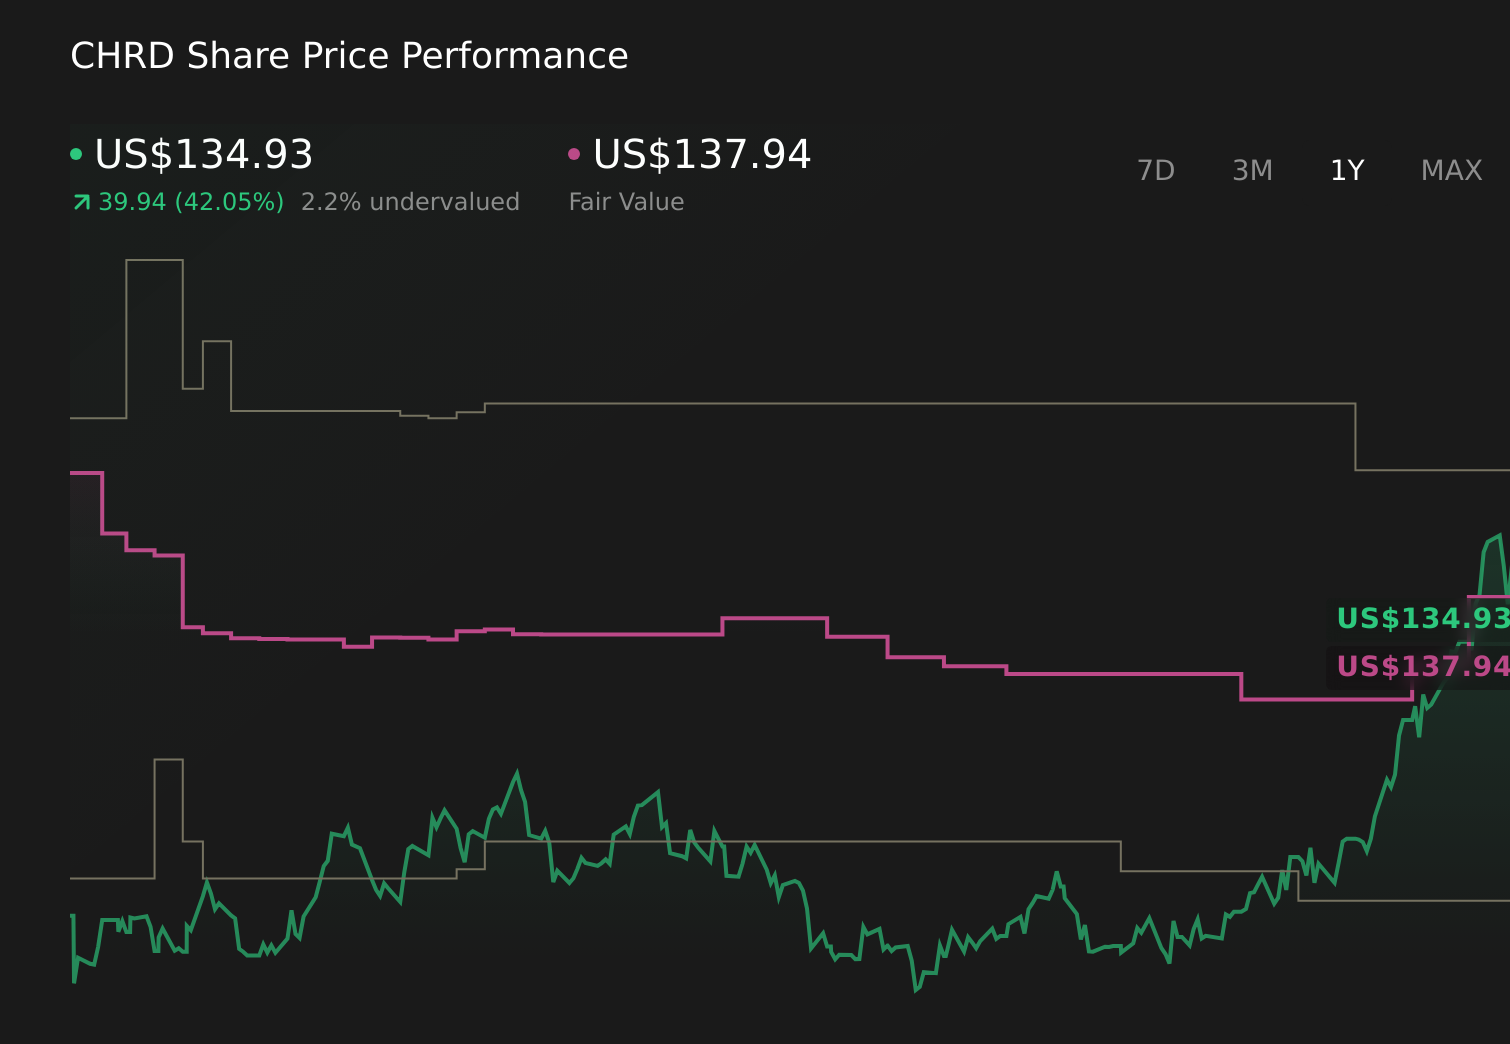Click the green upward arrow change indicator
This screenshot has width=1510, height=1044.
tap(81, 201)
